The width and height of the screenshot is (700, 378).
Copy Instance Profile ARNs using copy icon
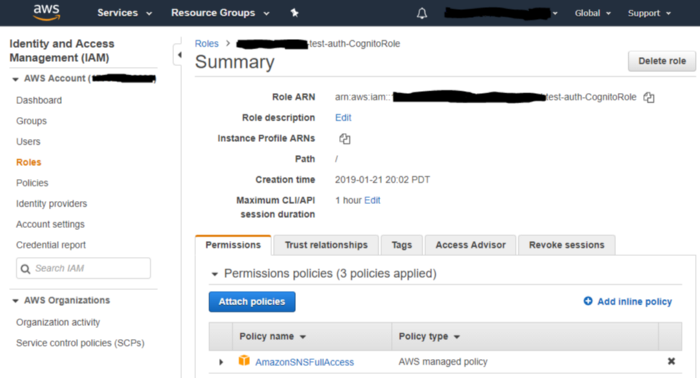[345, 139]
